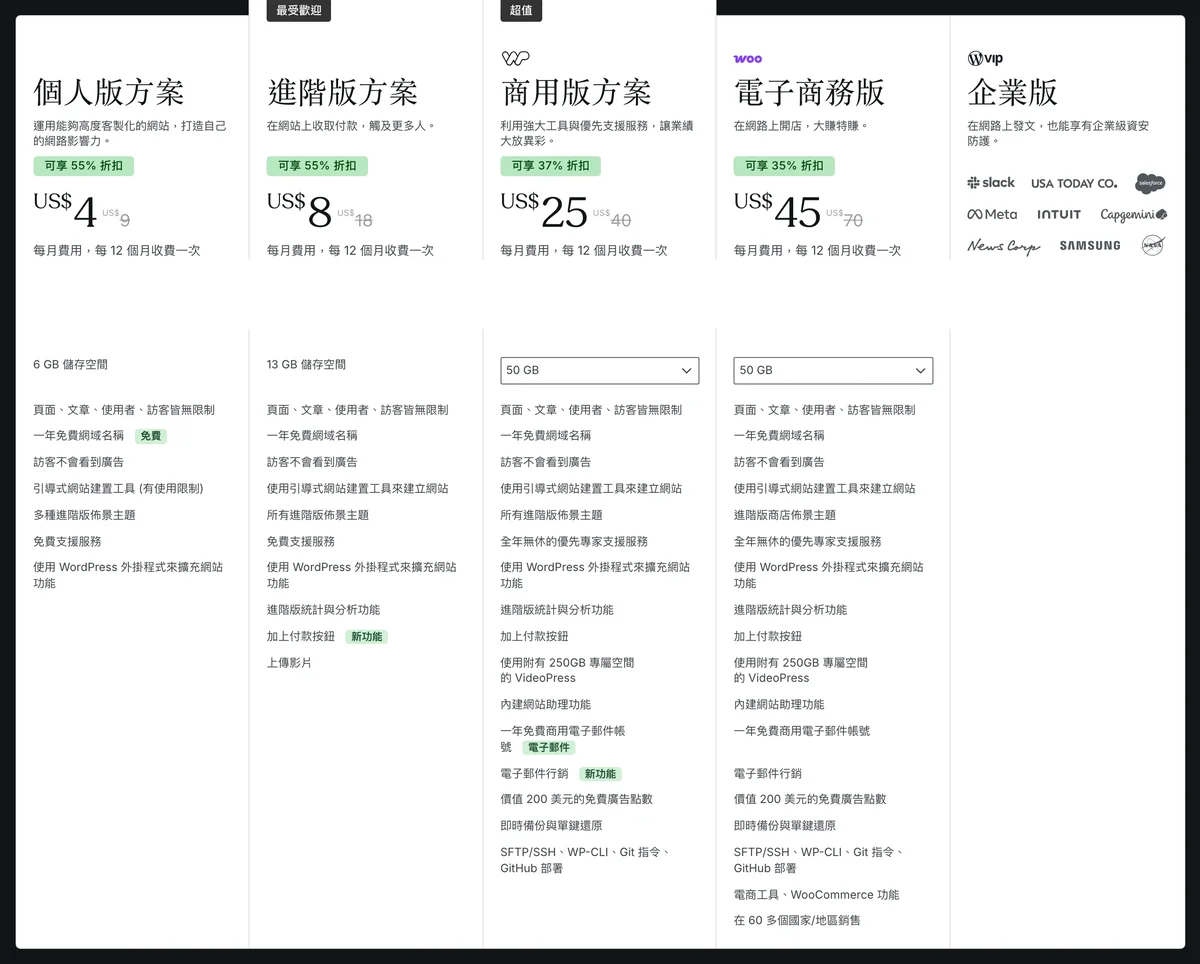Click the 上傳影片 feature
Viewport: 1200px width, 964px height.
tap(289, 662)
